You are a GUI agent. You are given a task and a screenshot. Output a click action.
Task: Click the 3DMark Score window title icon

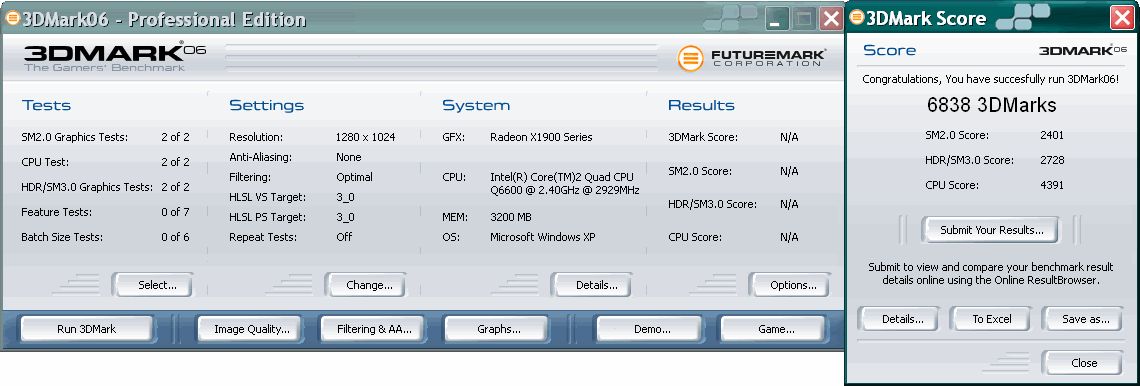[x=857, y=18]
